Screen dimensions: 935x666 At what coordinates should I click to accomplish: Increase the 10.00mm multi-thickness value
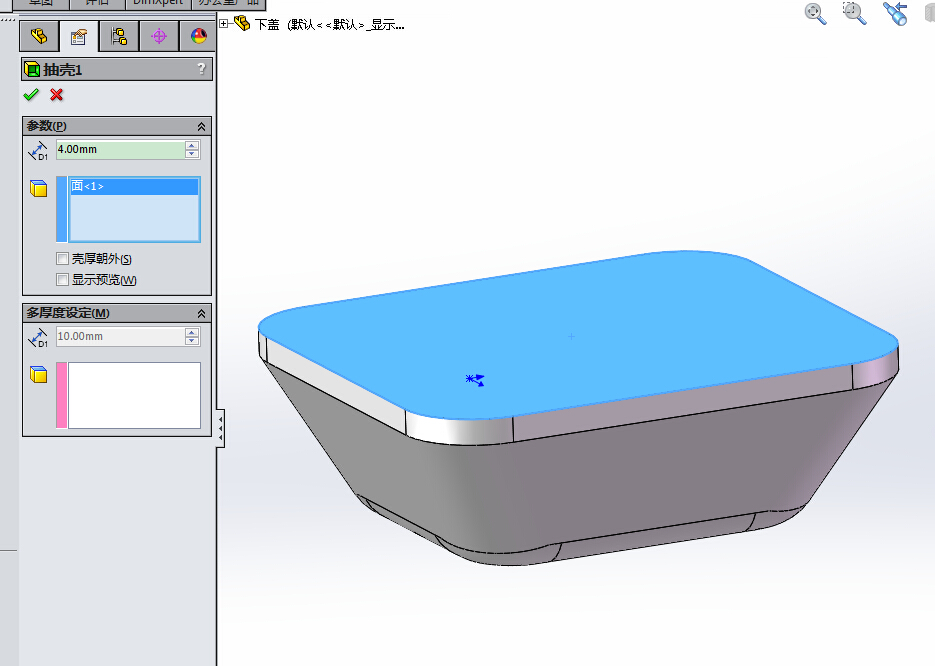(x=192, y=333)
